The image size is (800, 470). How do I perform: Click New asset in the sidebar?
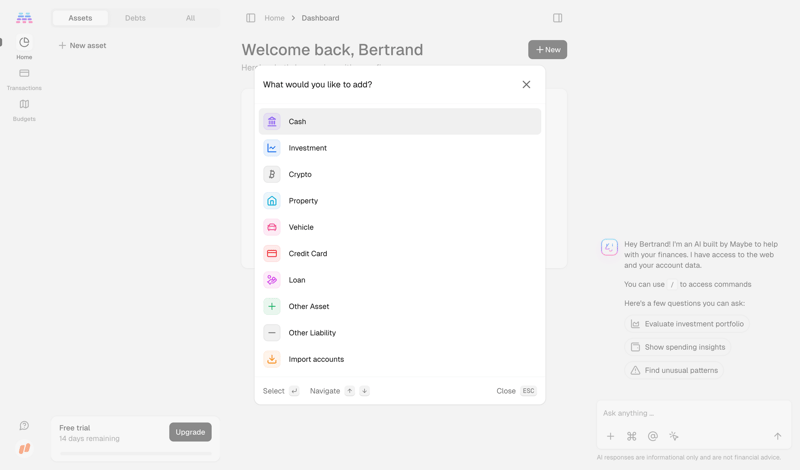click(82, 45)
